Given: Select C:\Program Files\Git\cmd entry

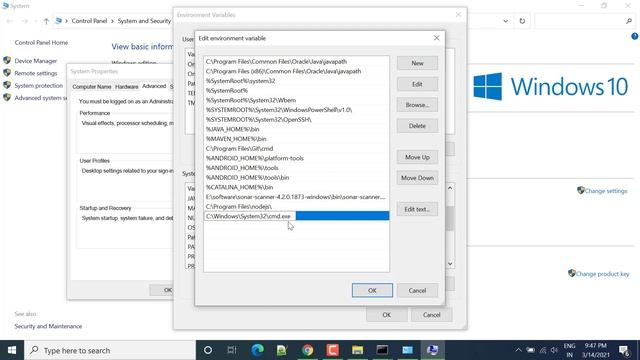Looking at the screenshot, I should tap(296, 149).
